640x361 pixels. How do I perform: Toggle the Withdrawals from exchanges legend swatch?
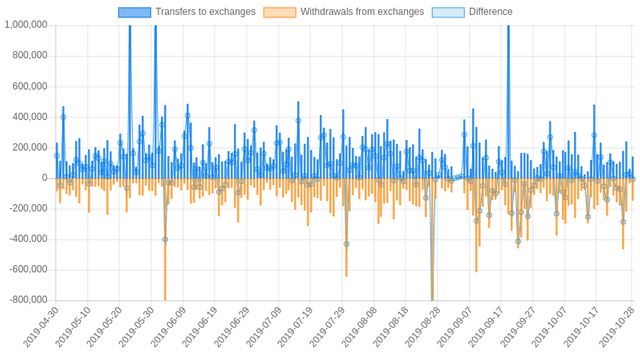click(280, 12)
